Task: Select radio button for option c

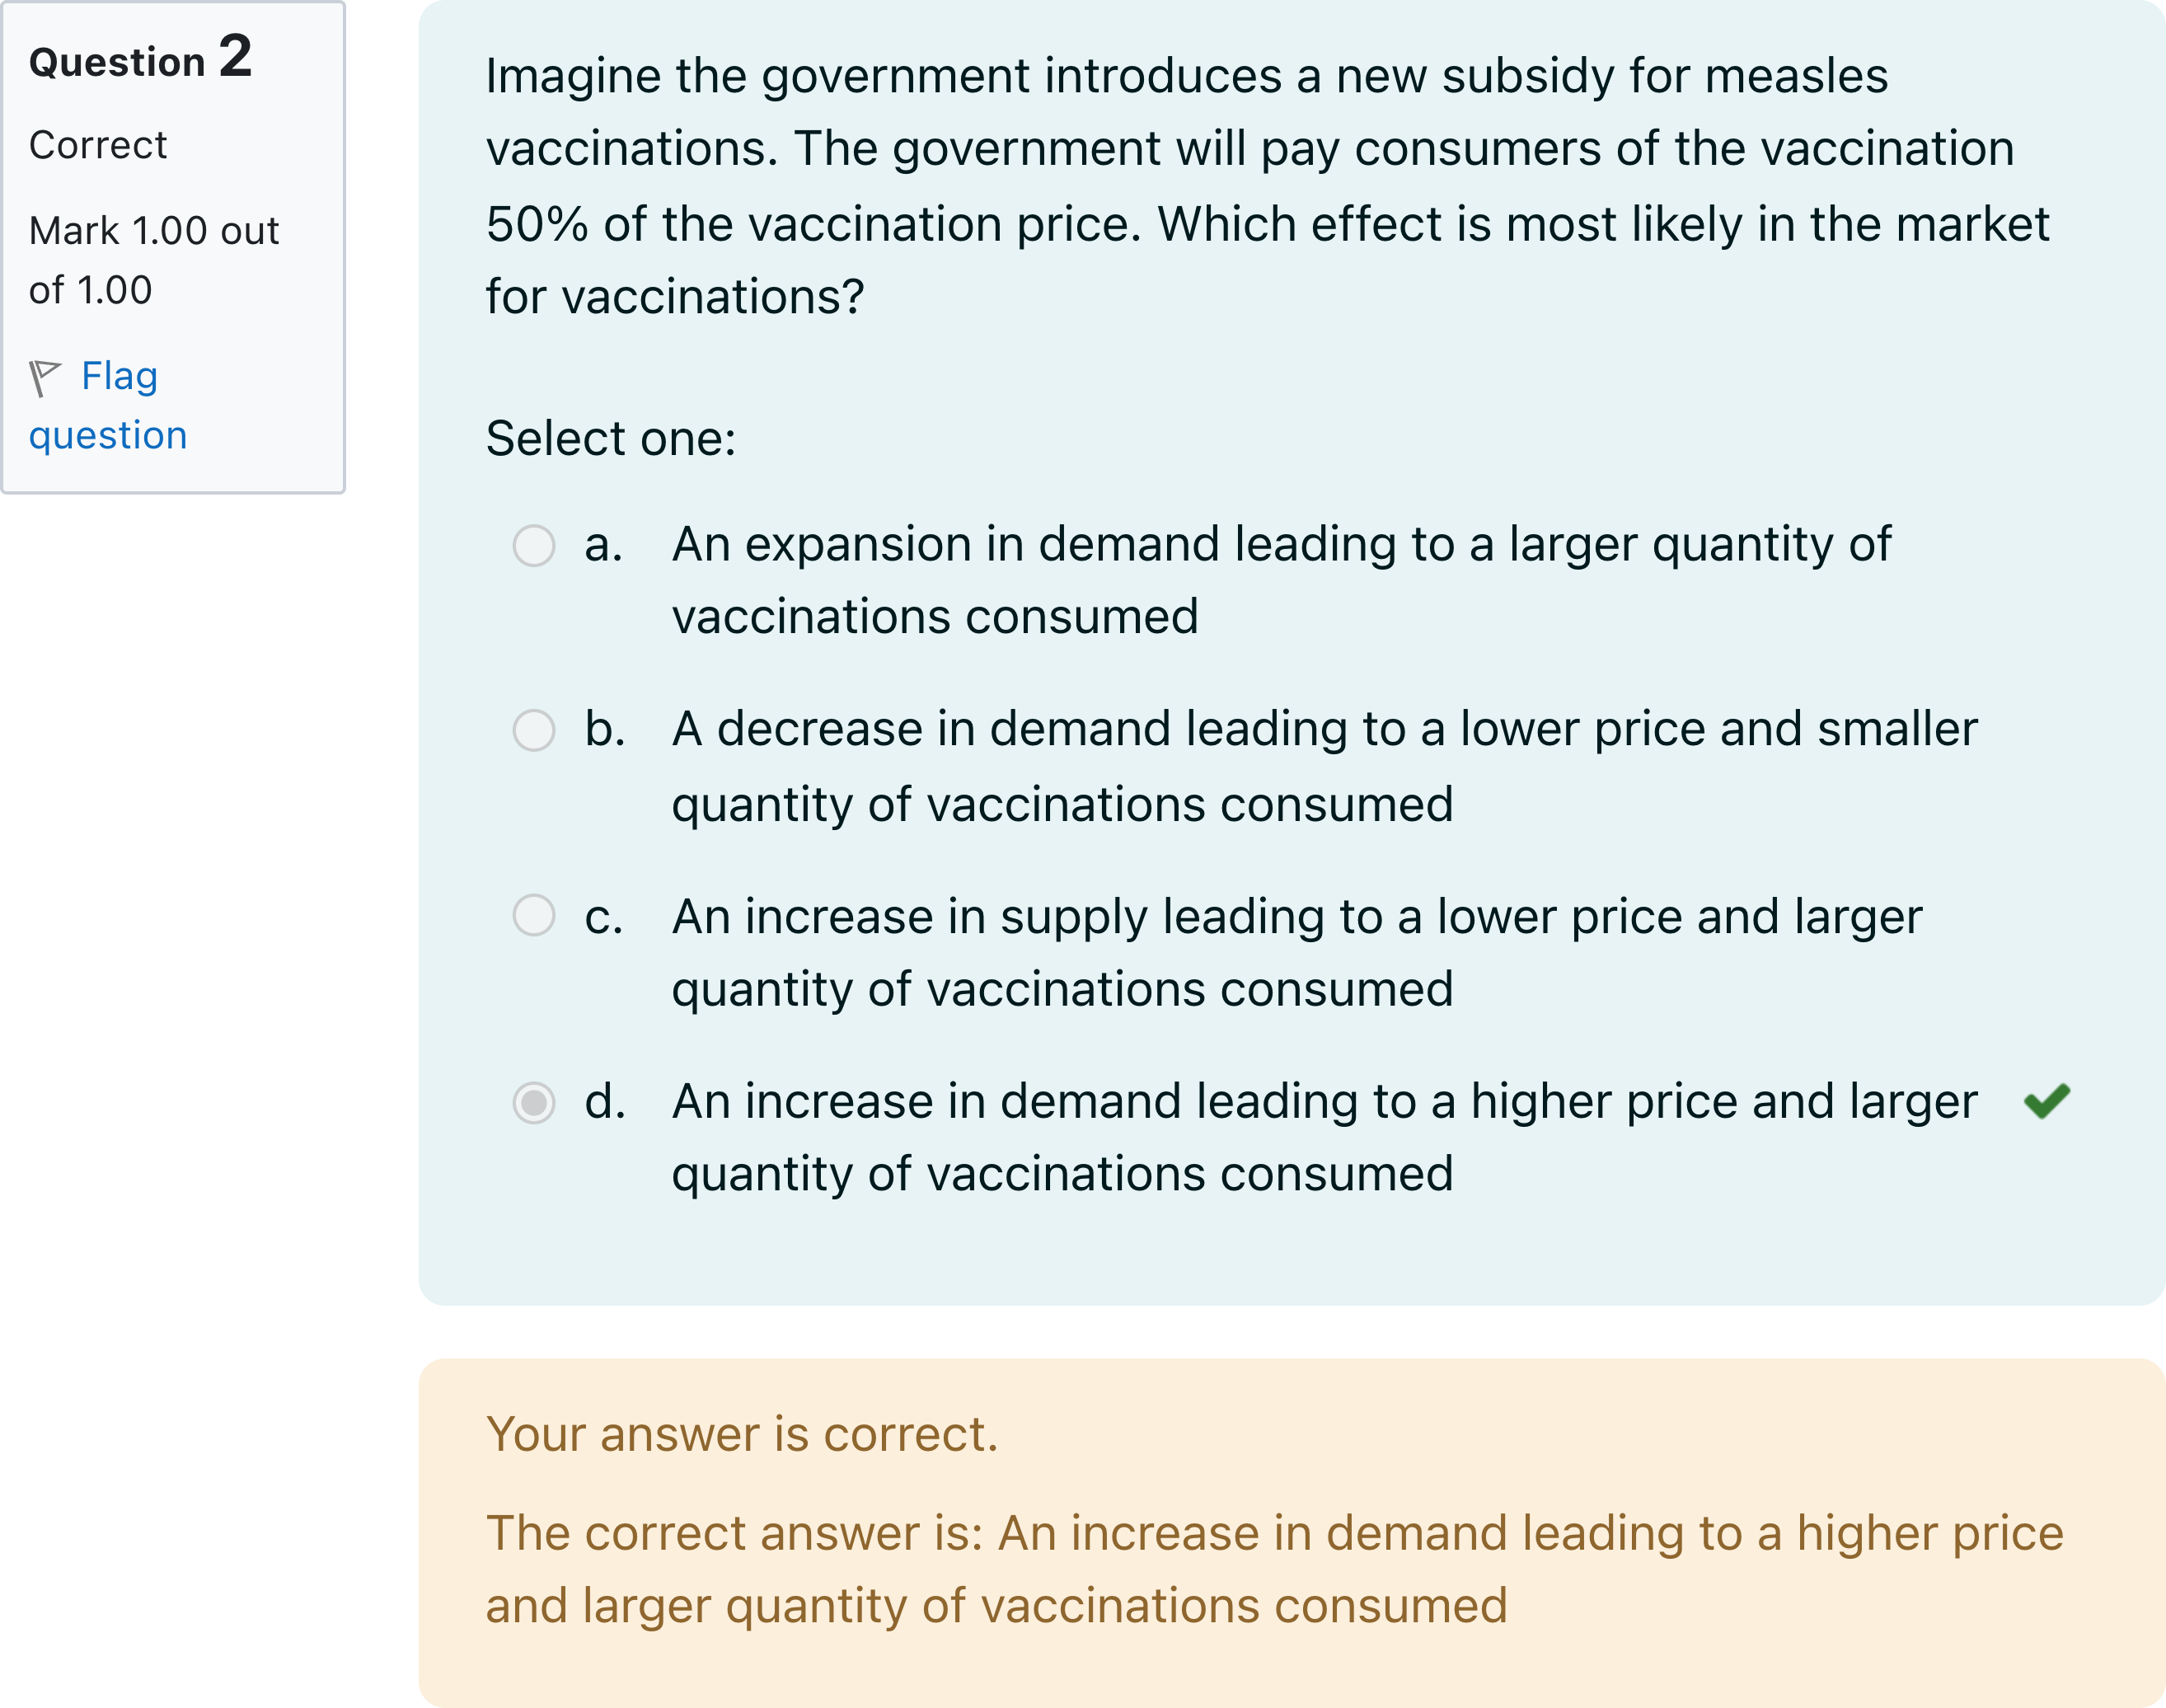Action: tap(534, 915)
